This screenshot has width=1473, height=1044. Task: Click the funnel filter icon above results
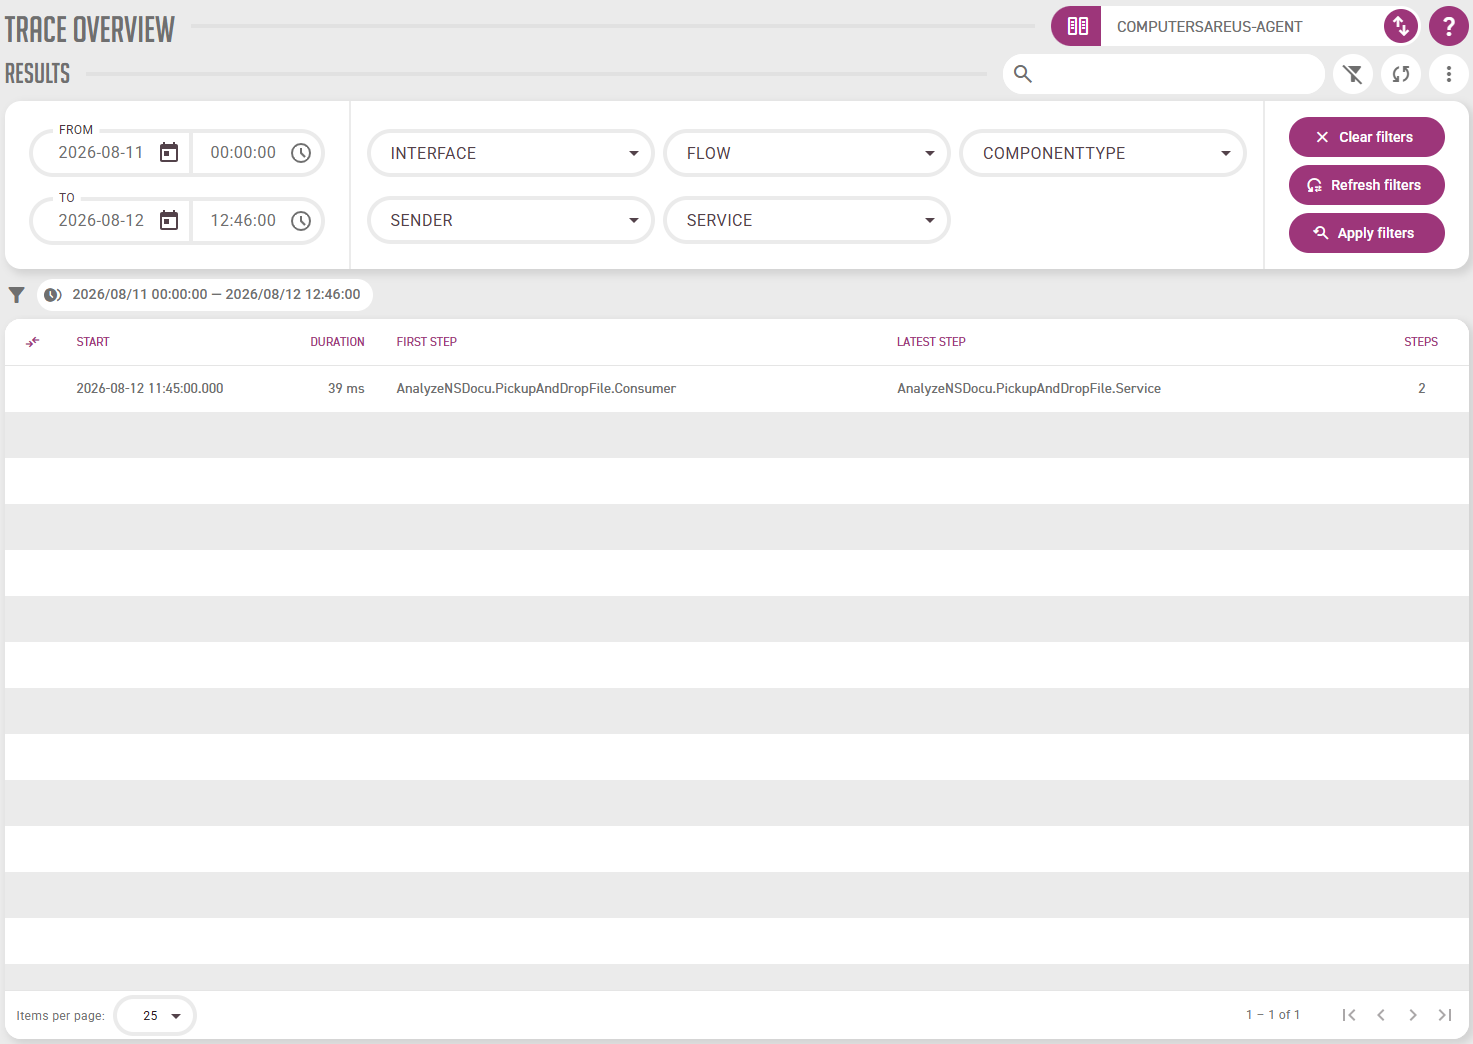click(x=17, y=295)
